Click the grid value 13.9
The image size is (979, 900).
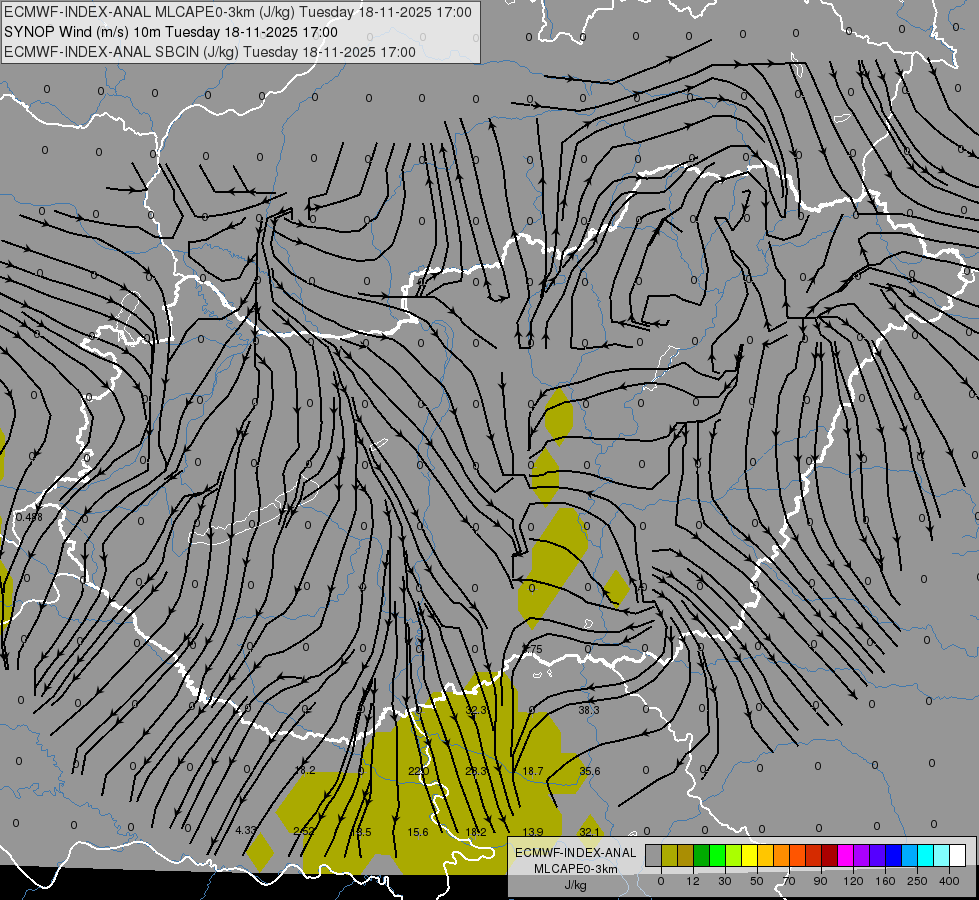533,832
